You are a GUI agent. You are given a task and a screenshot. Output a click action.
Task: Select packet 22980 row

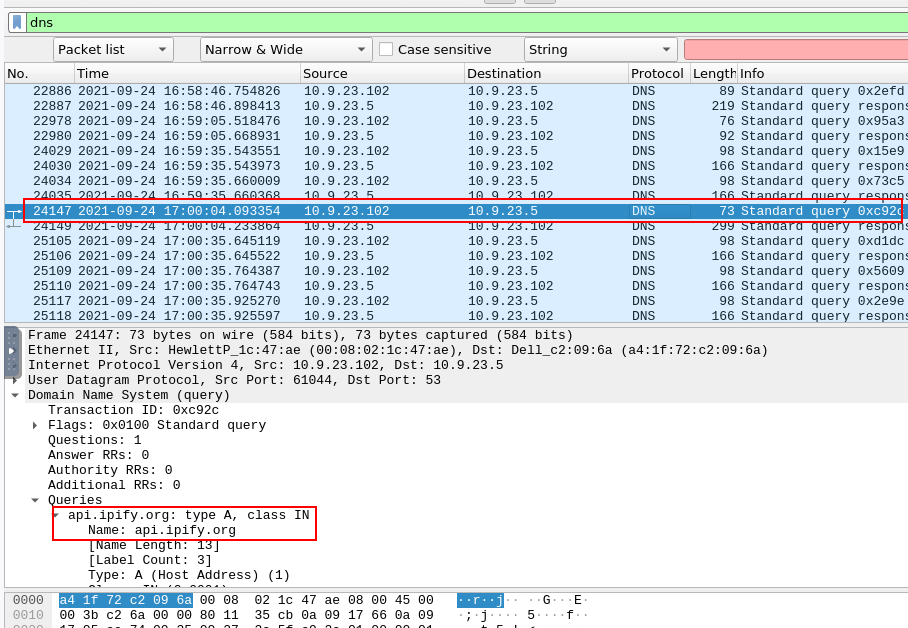click(456, 136)
